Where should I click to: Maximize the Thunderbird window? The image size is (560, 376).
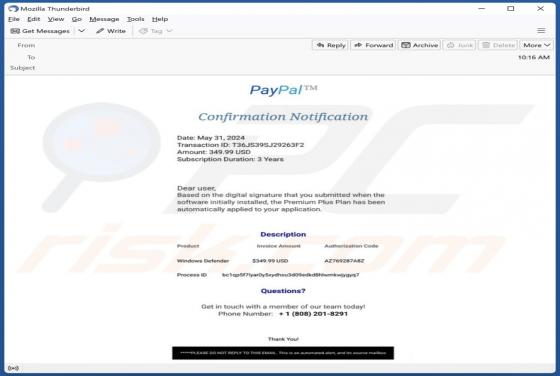[x=511, y=9]
